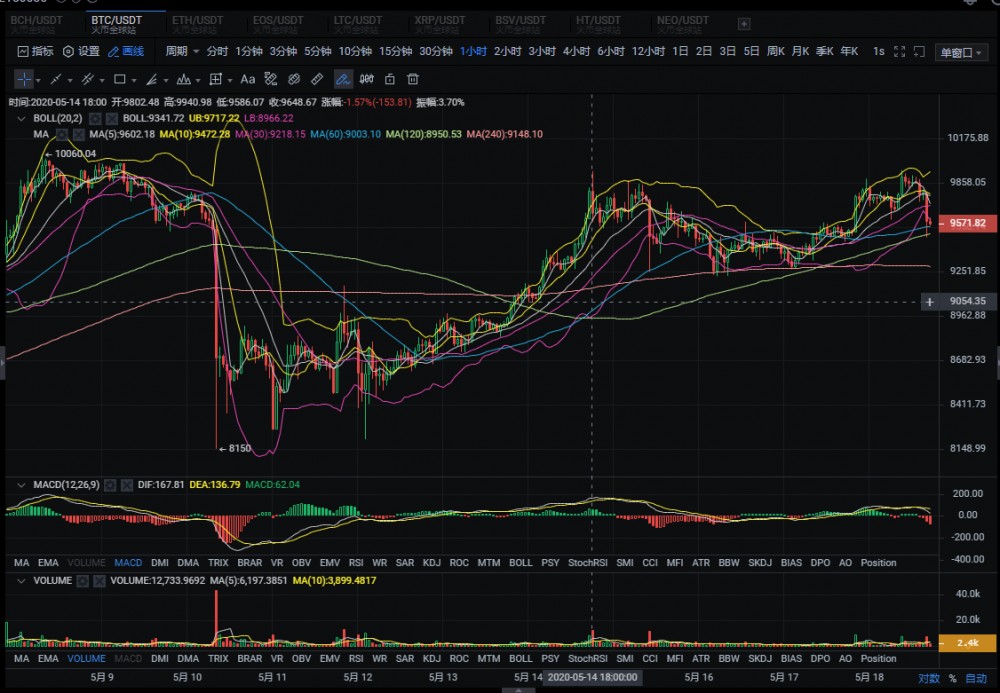The image size is (1000, 693).
Task: Select the 4小时 timeframe
Action: 576,51
